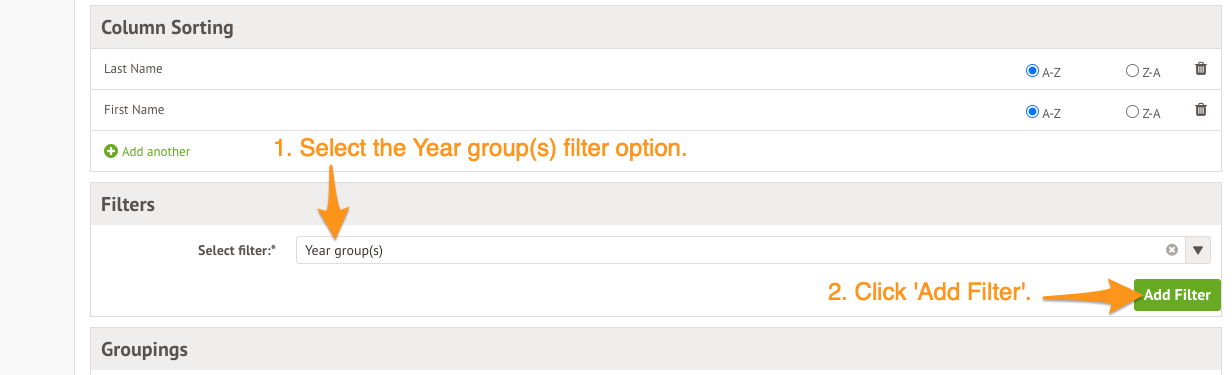Select Z-A sorting for Last Name
1232x375 pixels.
(x=1132, y=71)
